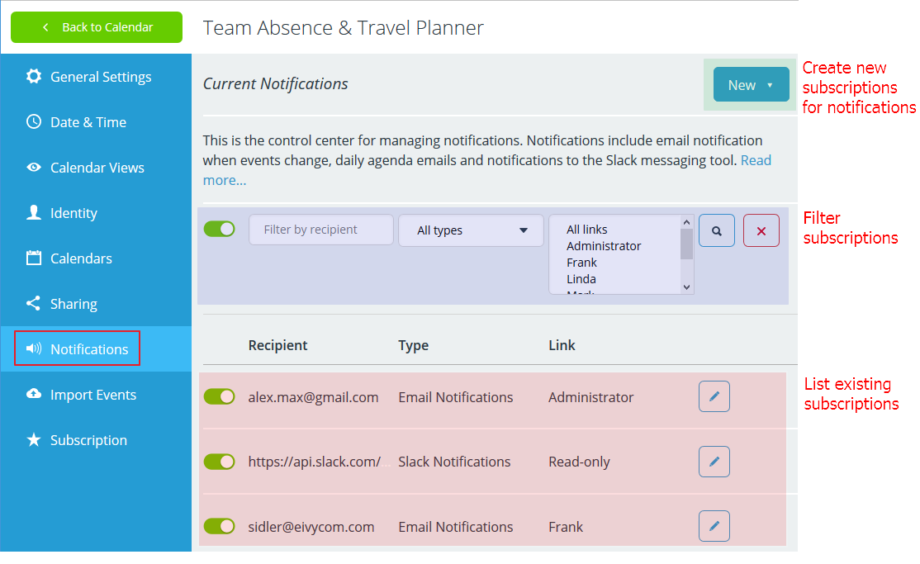This screenshot has width=920, height=564.
Task: Click the Type column header
Action: [x=413, y=345]
